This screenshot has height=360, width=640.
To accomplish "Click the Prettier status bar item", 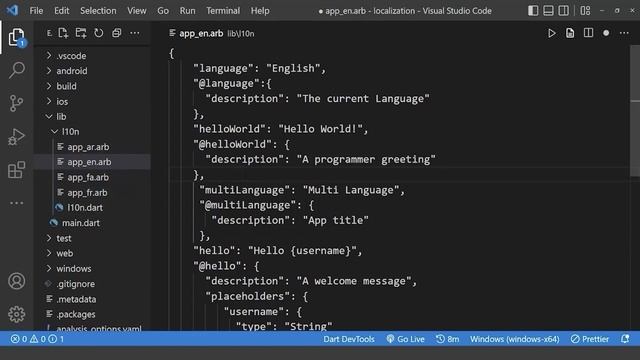I will [590, 339].
